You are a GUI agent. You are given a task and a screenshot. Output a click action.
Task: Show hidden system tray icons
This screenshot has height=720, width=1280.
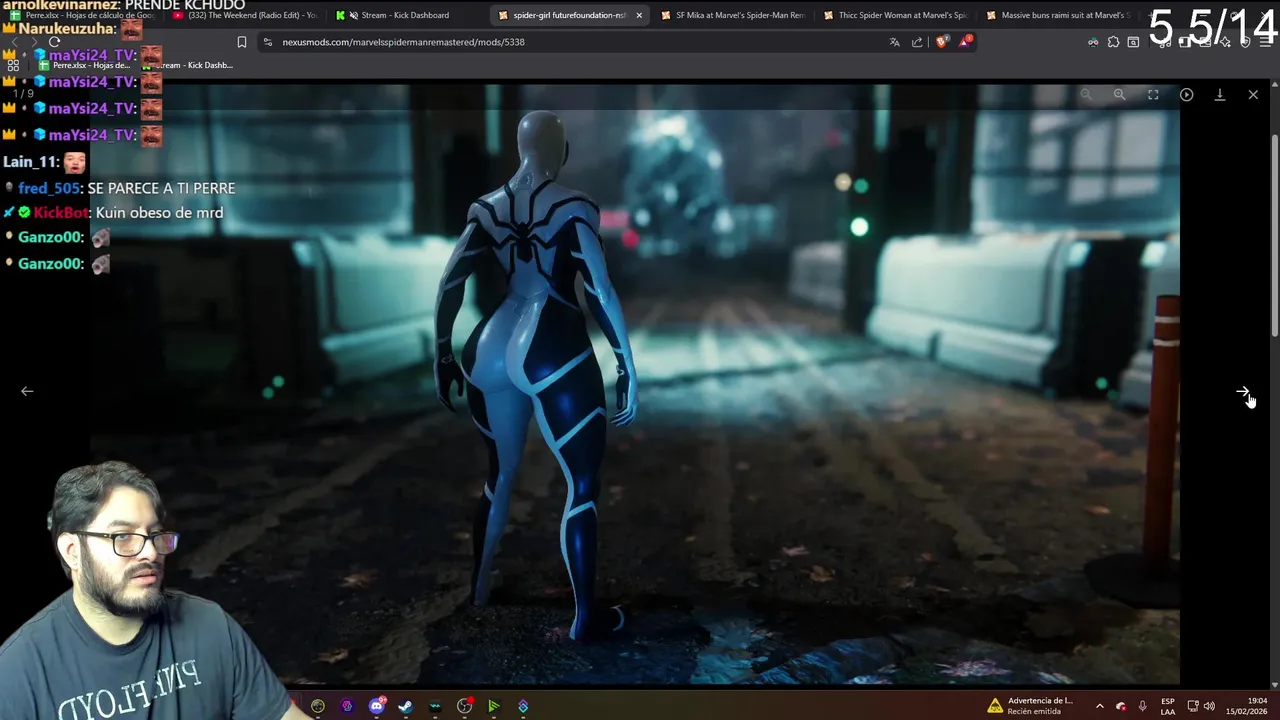1099,706
